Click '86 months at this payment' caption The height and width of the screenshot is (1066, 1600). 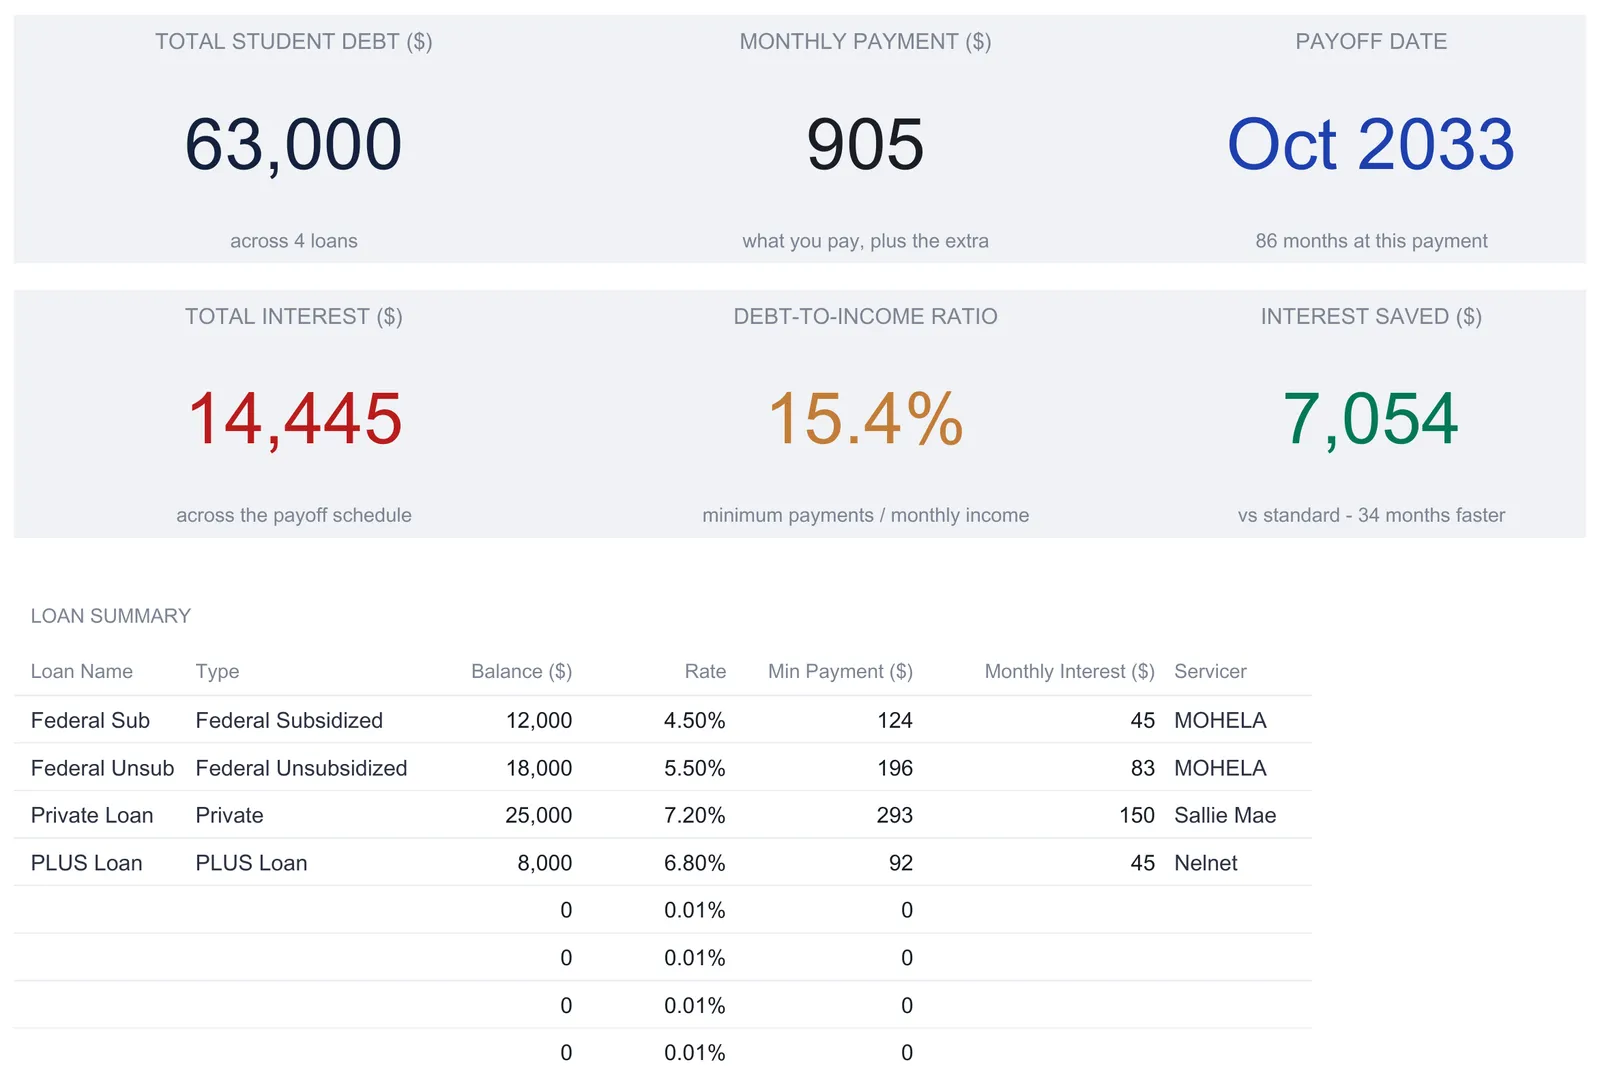click(x=1371, y=241)
